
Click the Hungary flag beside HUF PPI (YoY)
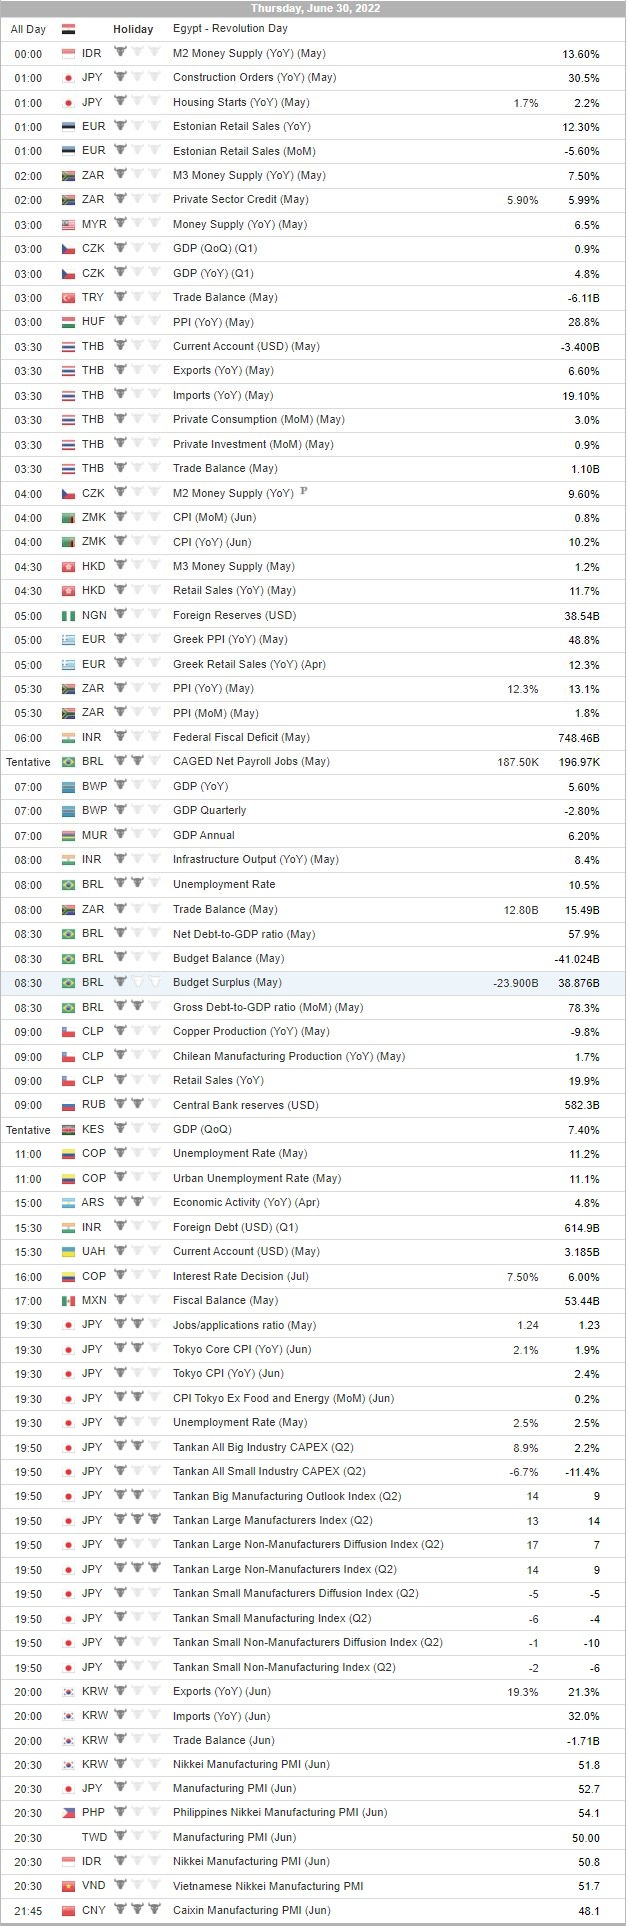tap(68, 322)
